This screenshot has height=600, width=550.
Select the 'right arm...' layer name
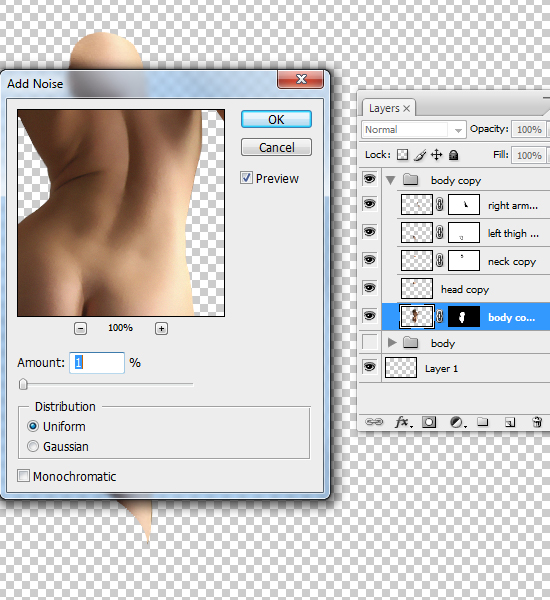(513, 206)
